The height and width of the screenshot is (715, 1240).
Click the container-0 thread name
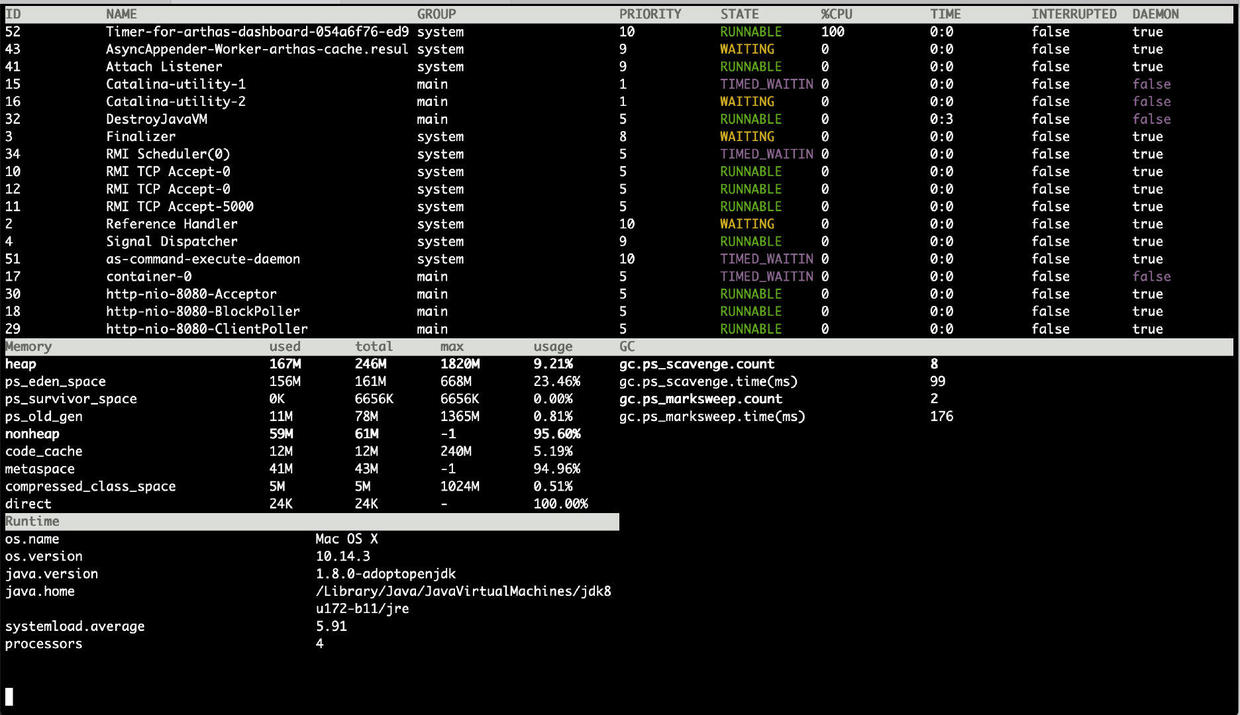click(x=149, y=276)
